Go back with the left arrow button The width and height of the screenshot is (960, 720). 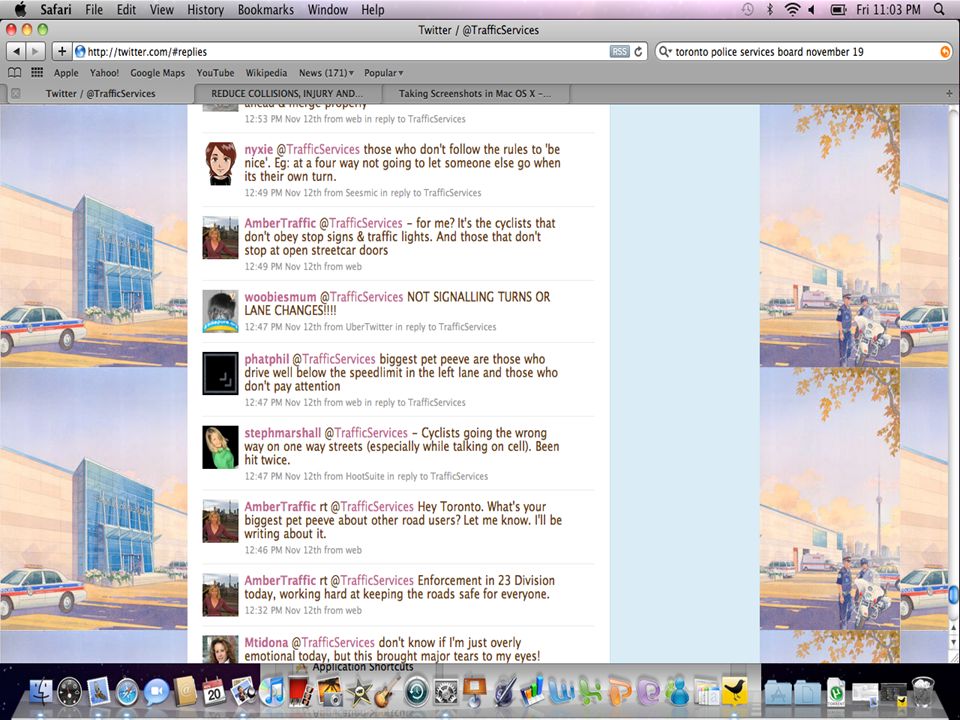17,51
